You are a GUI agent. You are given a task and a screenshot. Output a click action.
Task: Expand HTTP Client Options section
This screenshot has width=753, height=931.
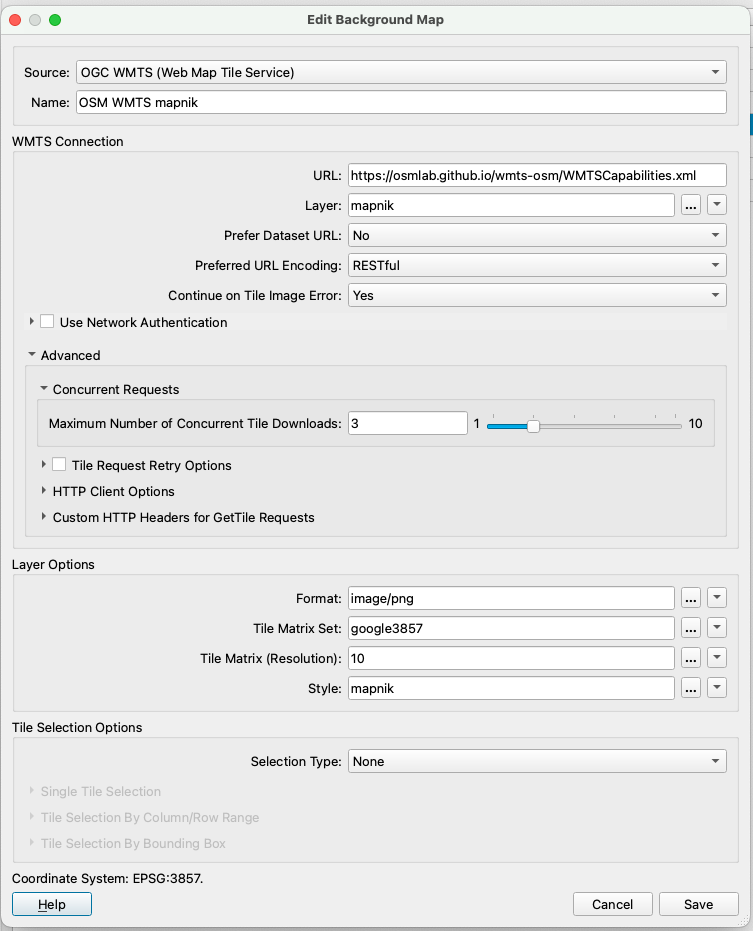[43, 490]
